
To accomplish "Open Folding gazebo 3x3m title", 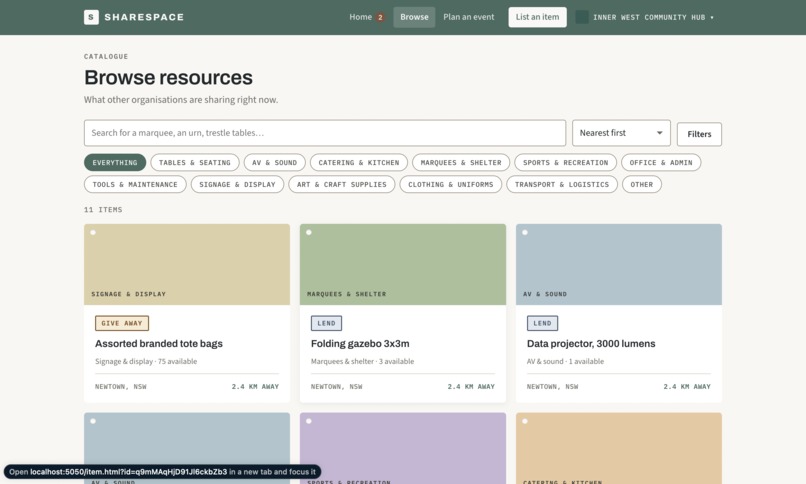I will point(360,344).
